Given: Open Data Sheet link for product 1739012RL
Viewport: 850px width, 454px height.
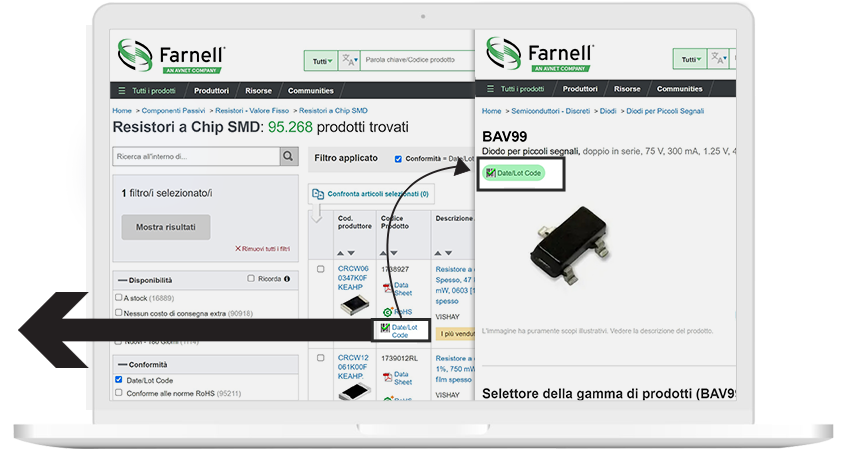Looking at the screenshot, I should click(403, 378).
